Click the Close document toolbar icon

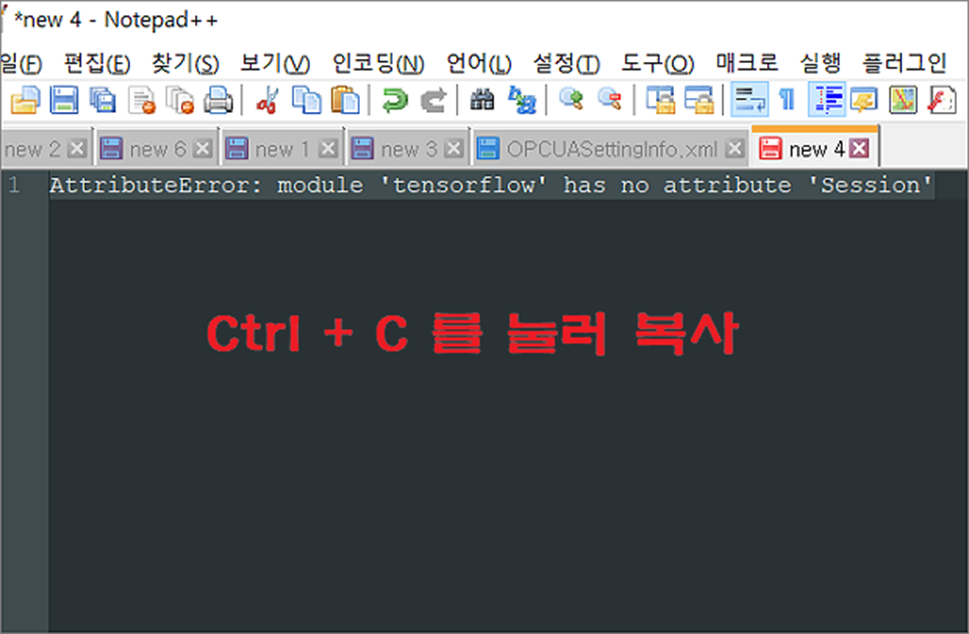pos(142,100)
